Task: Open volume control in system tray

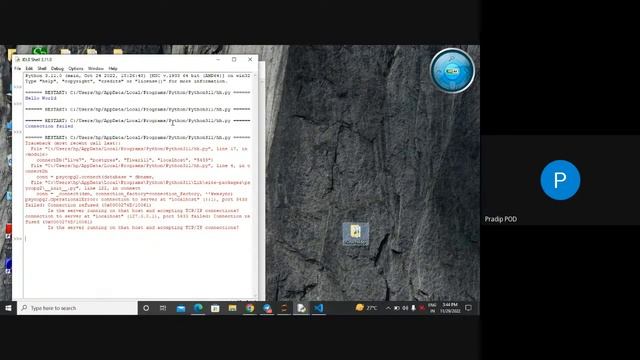Action: [x=405, y=308]
